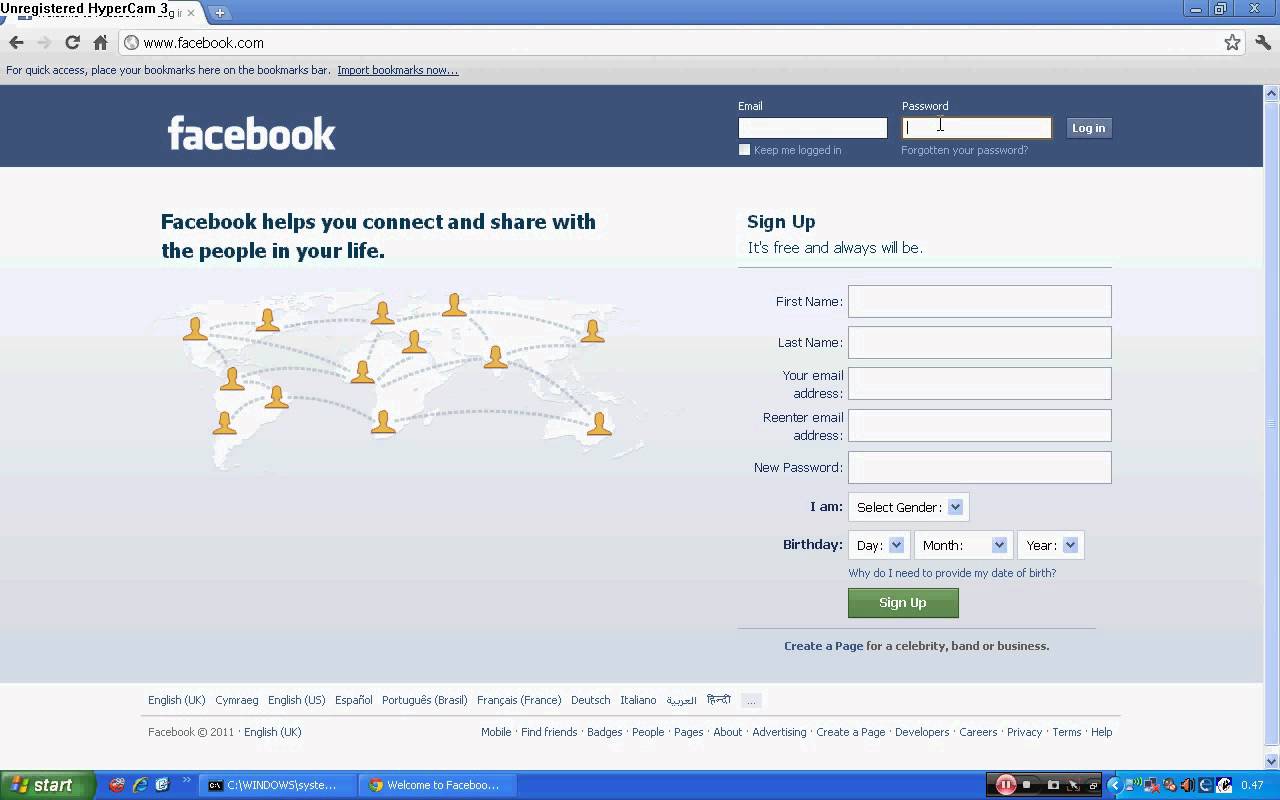1280x800 pixels.
Task: Open the birthday Day dropdown
Action: tap(879, 545)
